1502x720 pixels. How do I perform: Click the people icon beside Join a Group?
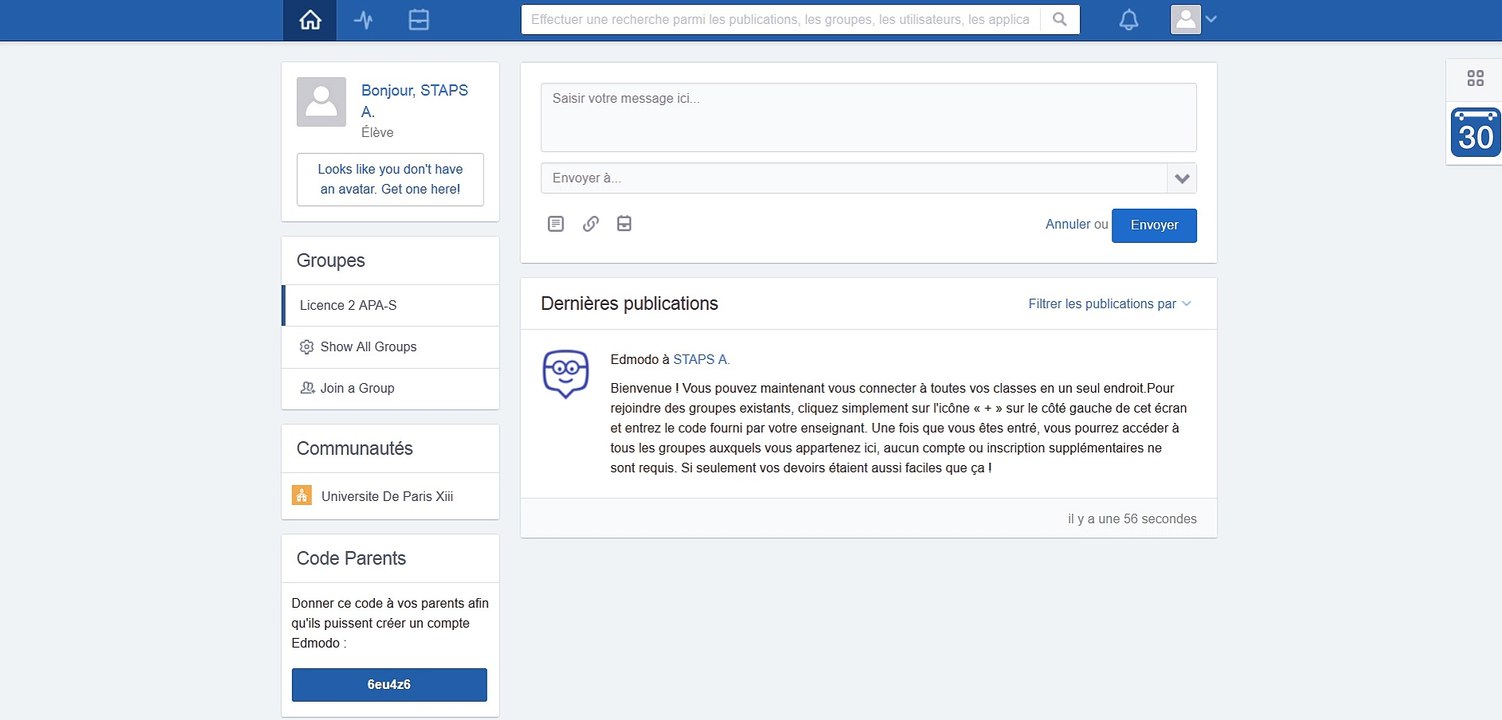pyautogui.click(x=307, y=388)
